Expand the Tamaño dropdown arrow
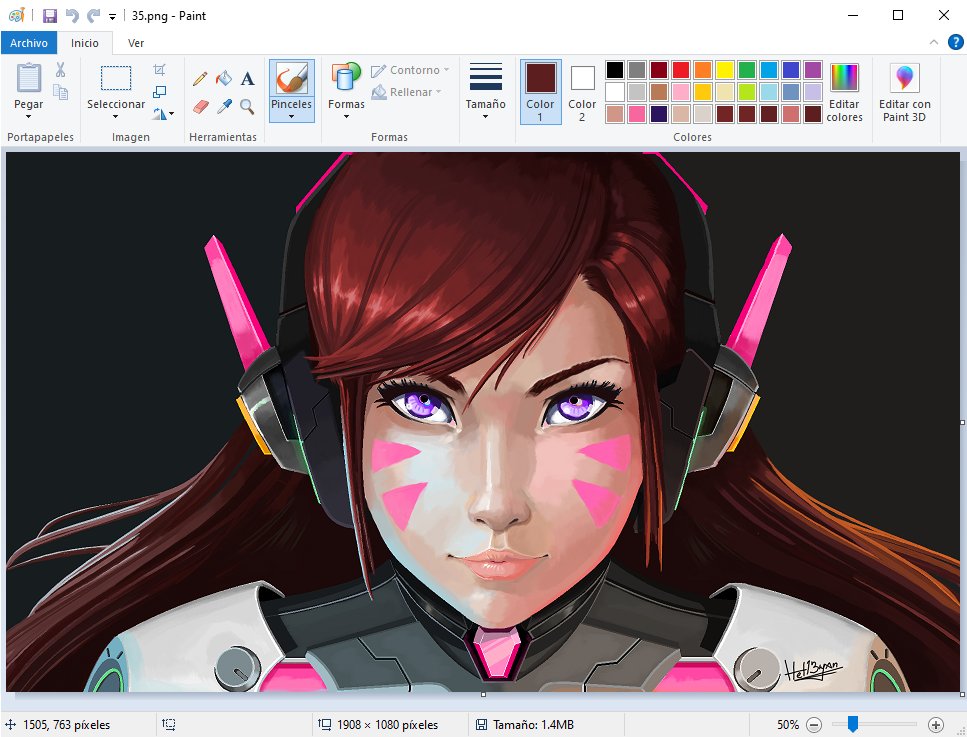The height and width of the screenshot is (737, 967). pos(485,117)
